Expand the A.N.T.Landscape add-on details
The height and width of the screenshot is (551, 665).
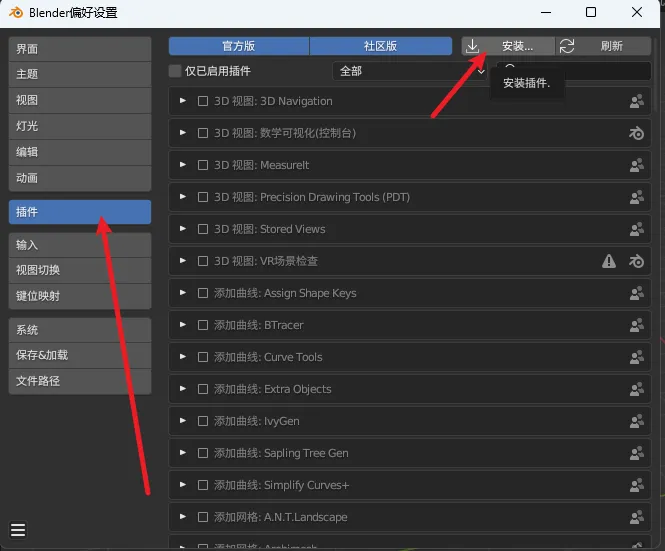[x=183, y=517]
